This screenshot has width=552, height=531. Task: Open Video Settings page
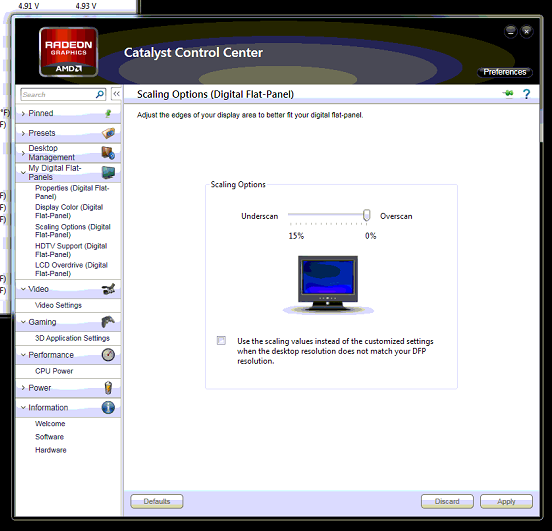58,305
